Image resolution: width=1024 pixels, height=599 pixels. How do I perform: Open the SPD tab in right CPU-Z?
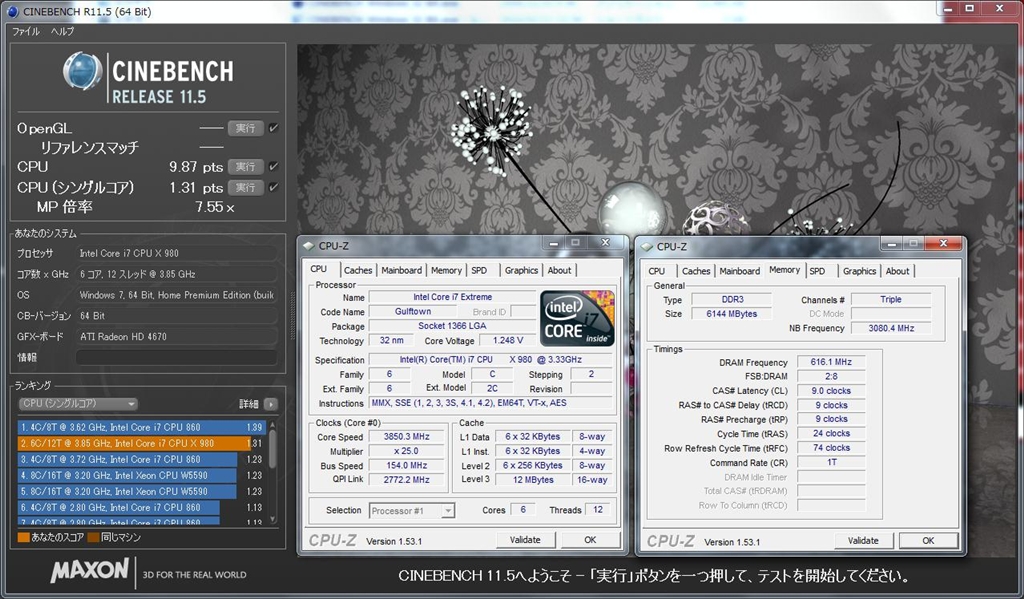click(x=817, y=271)
